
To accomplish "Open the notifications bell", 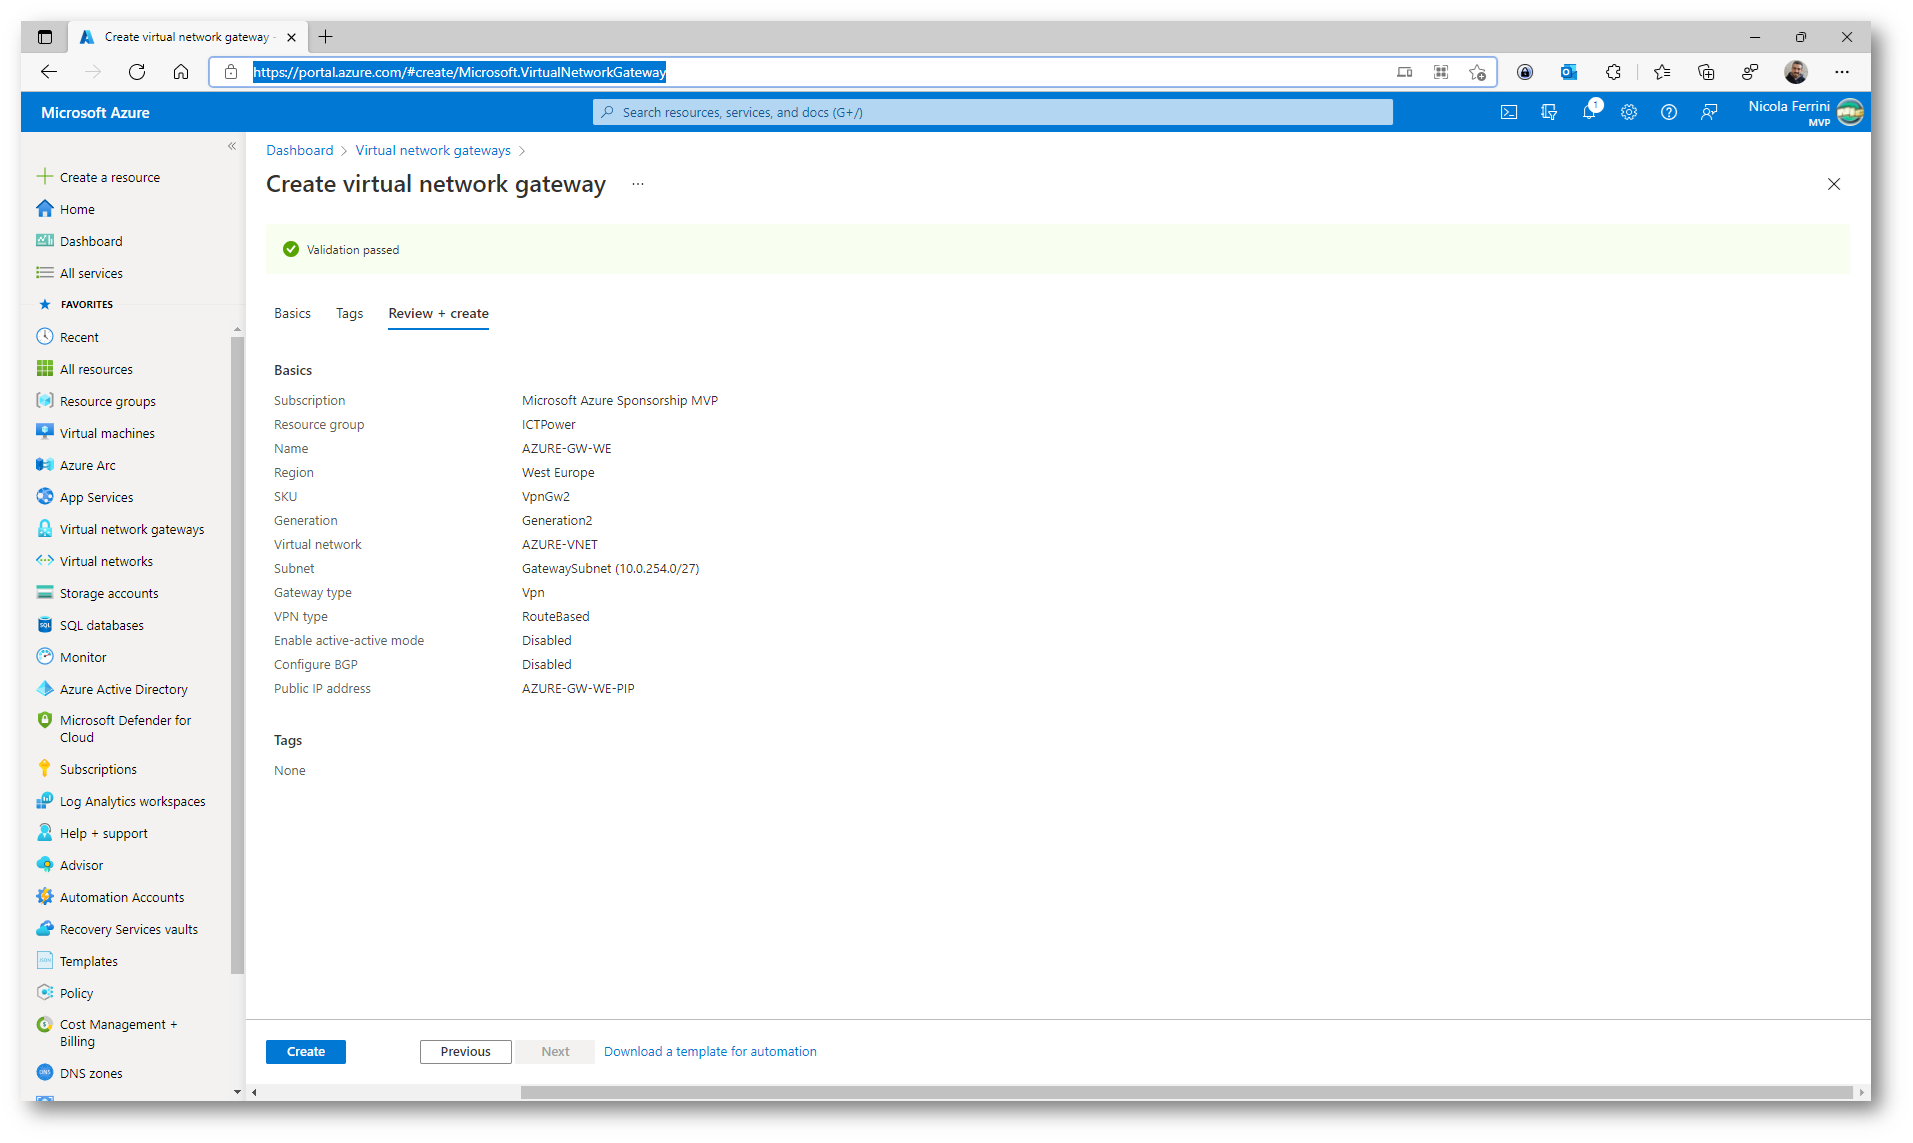I will 1589,112.
